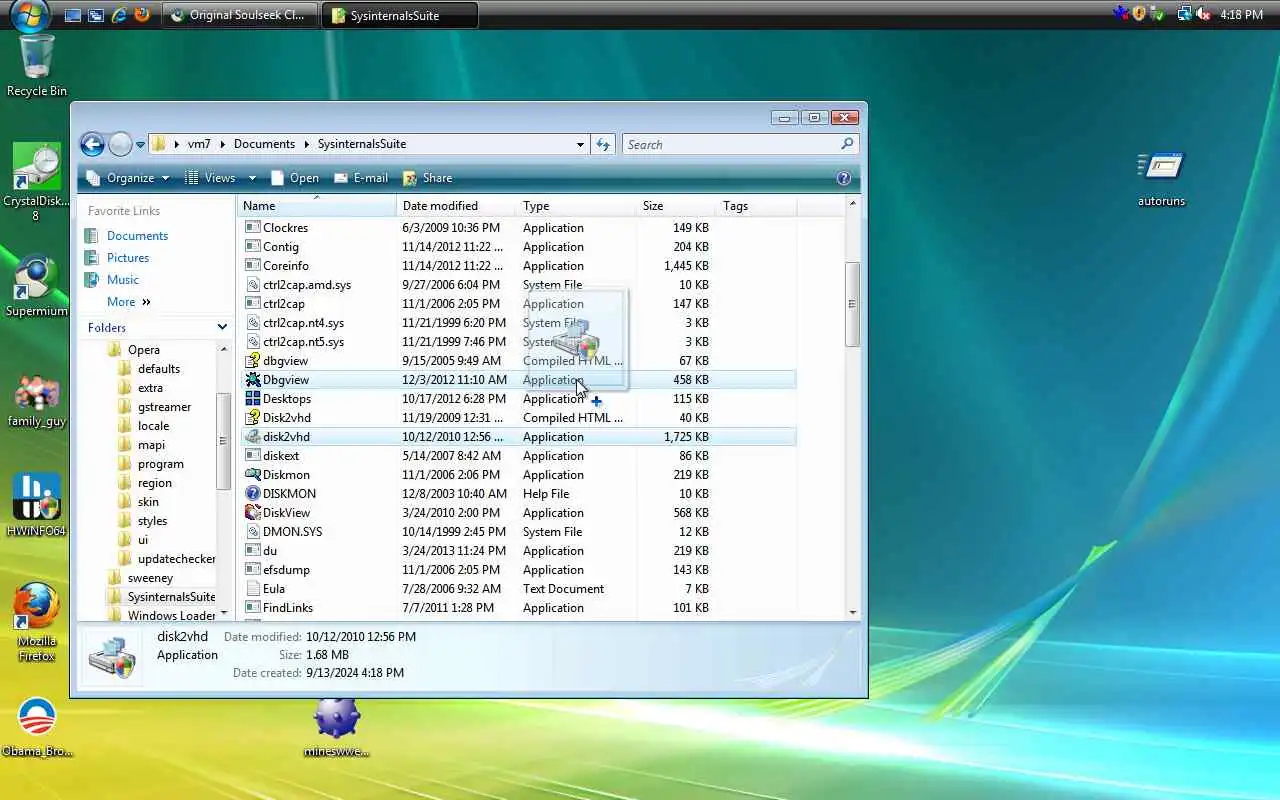Image resolution: width=1280 pixels, height=800 pixels.
Task: Sort by the Date modified column header
Action: point(457,206)
